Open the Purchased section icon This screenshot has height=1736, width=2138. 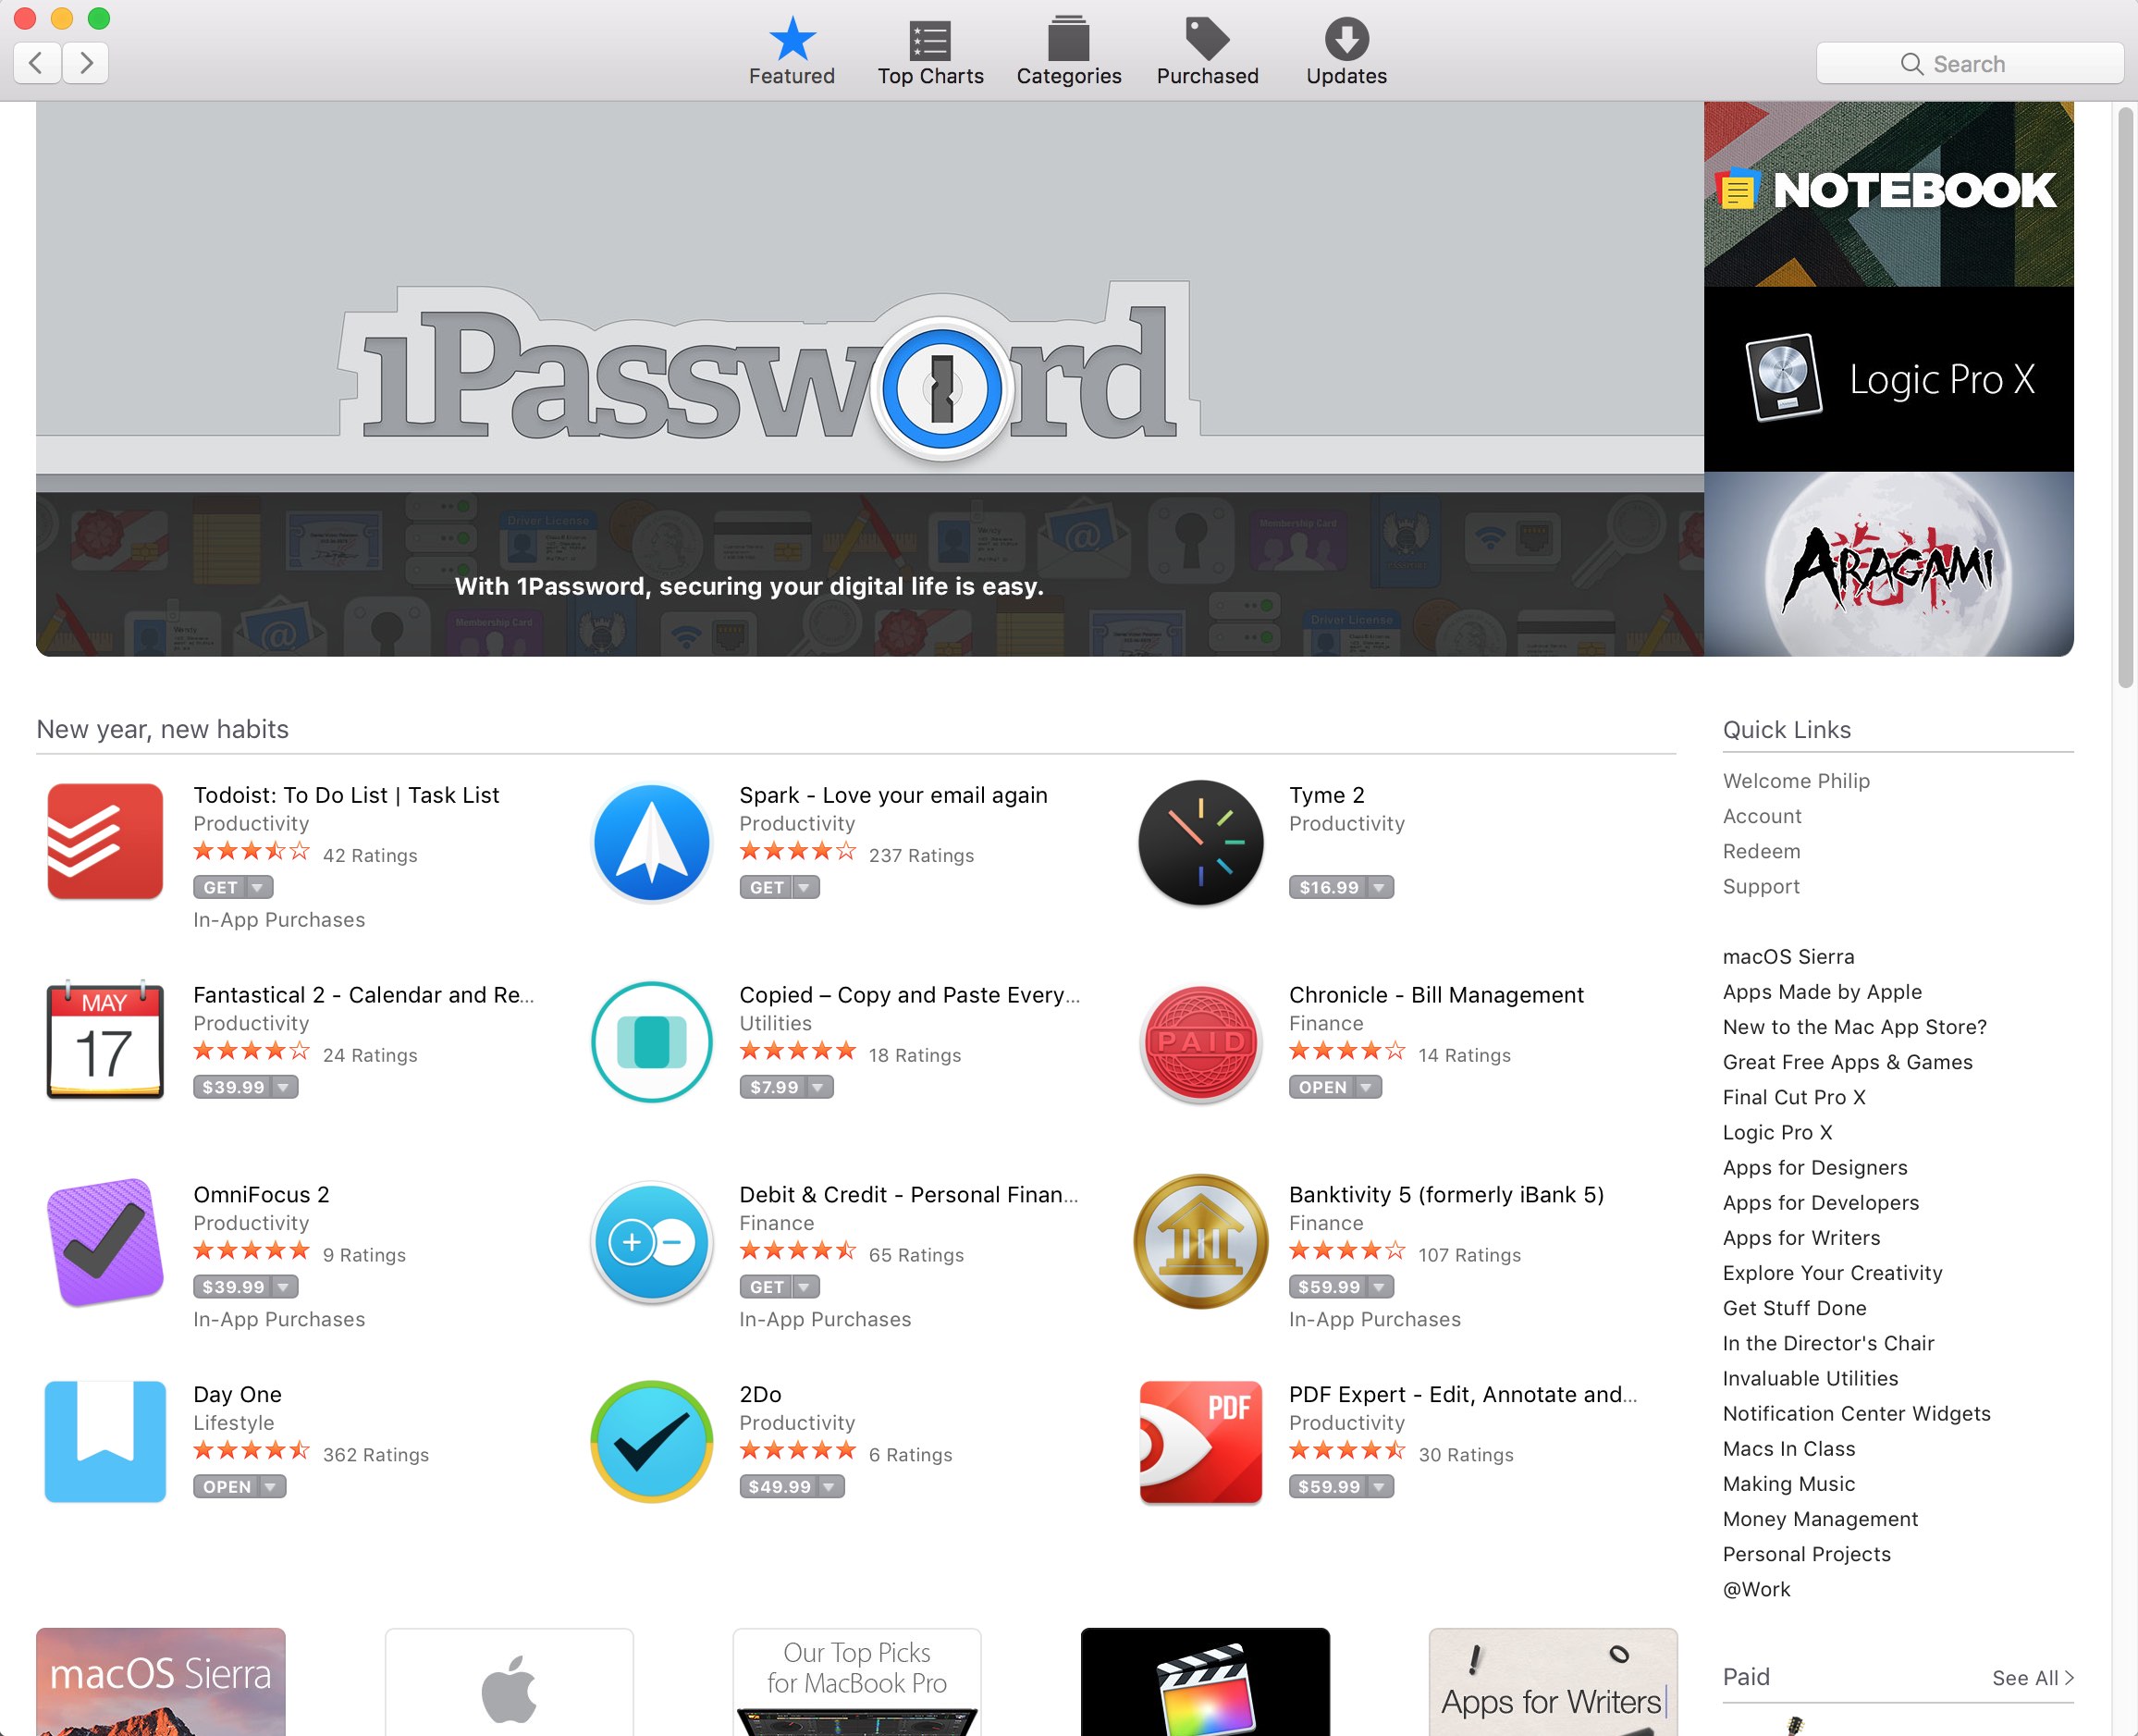click(1207, 42)
